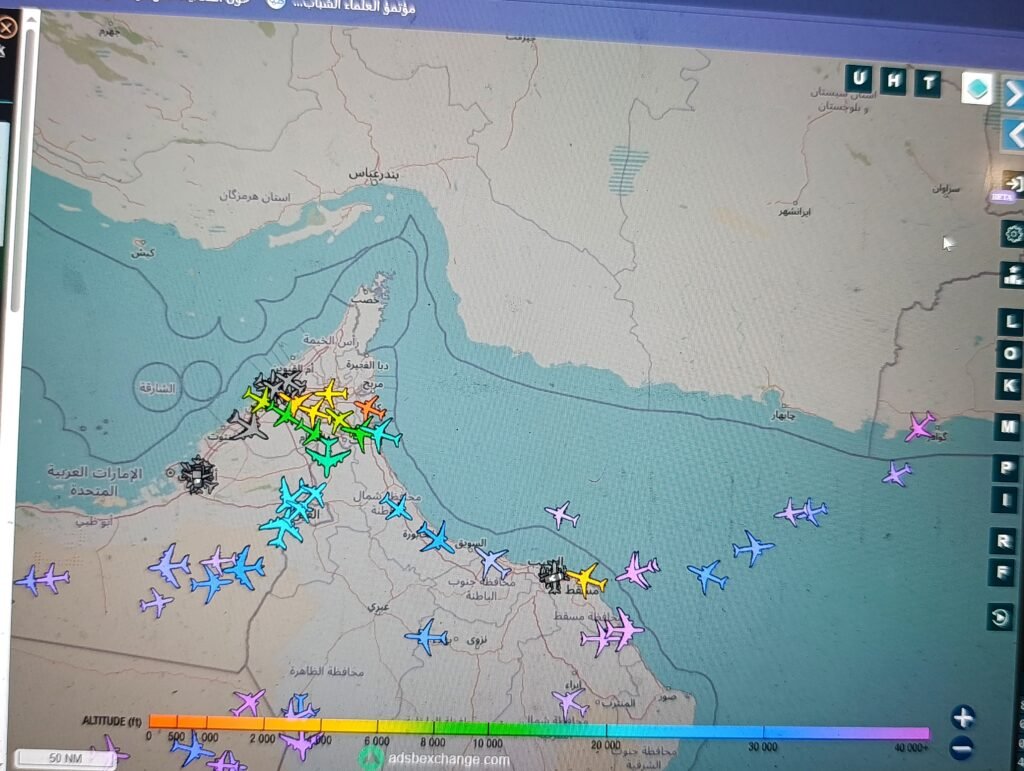Click the U filter button
1024x771 pixels.
(859, 79)
